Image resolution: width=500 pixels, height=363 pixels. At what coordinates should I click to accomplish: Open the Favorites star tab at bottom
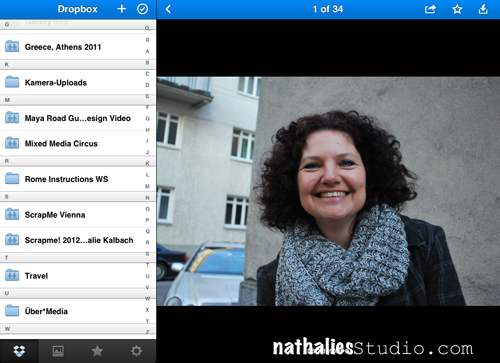97,351
